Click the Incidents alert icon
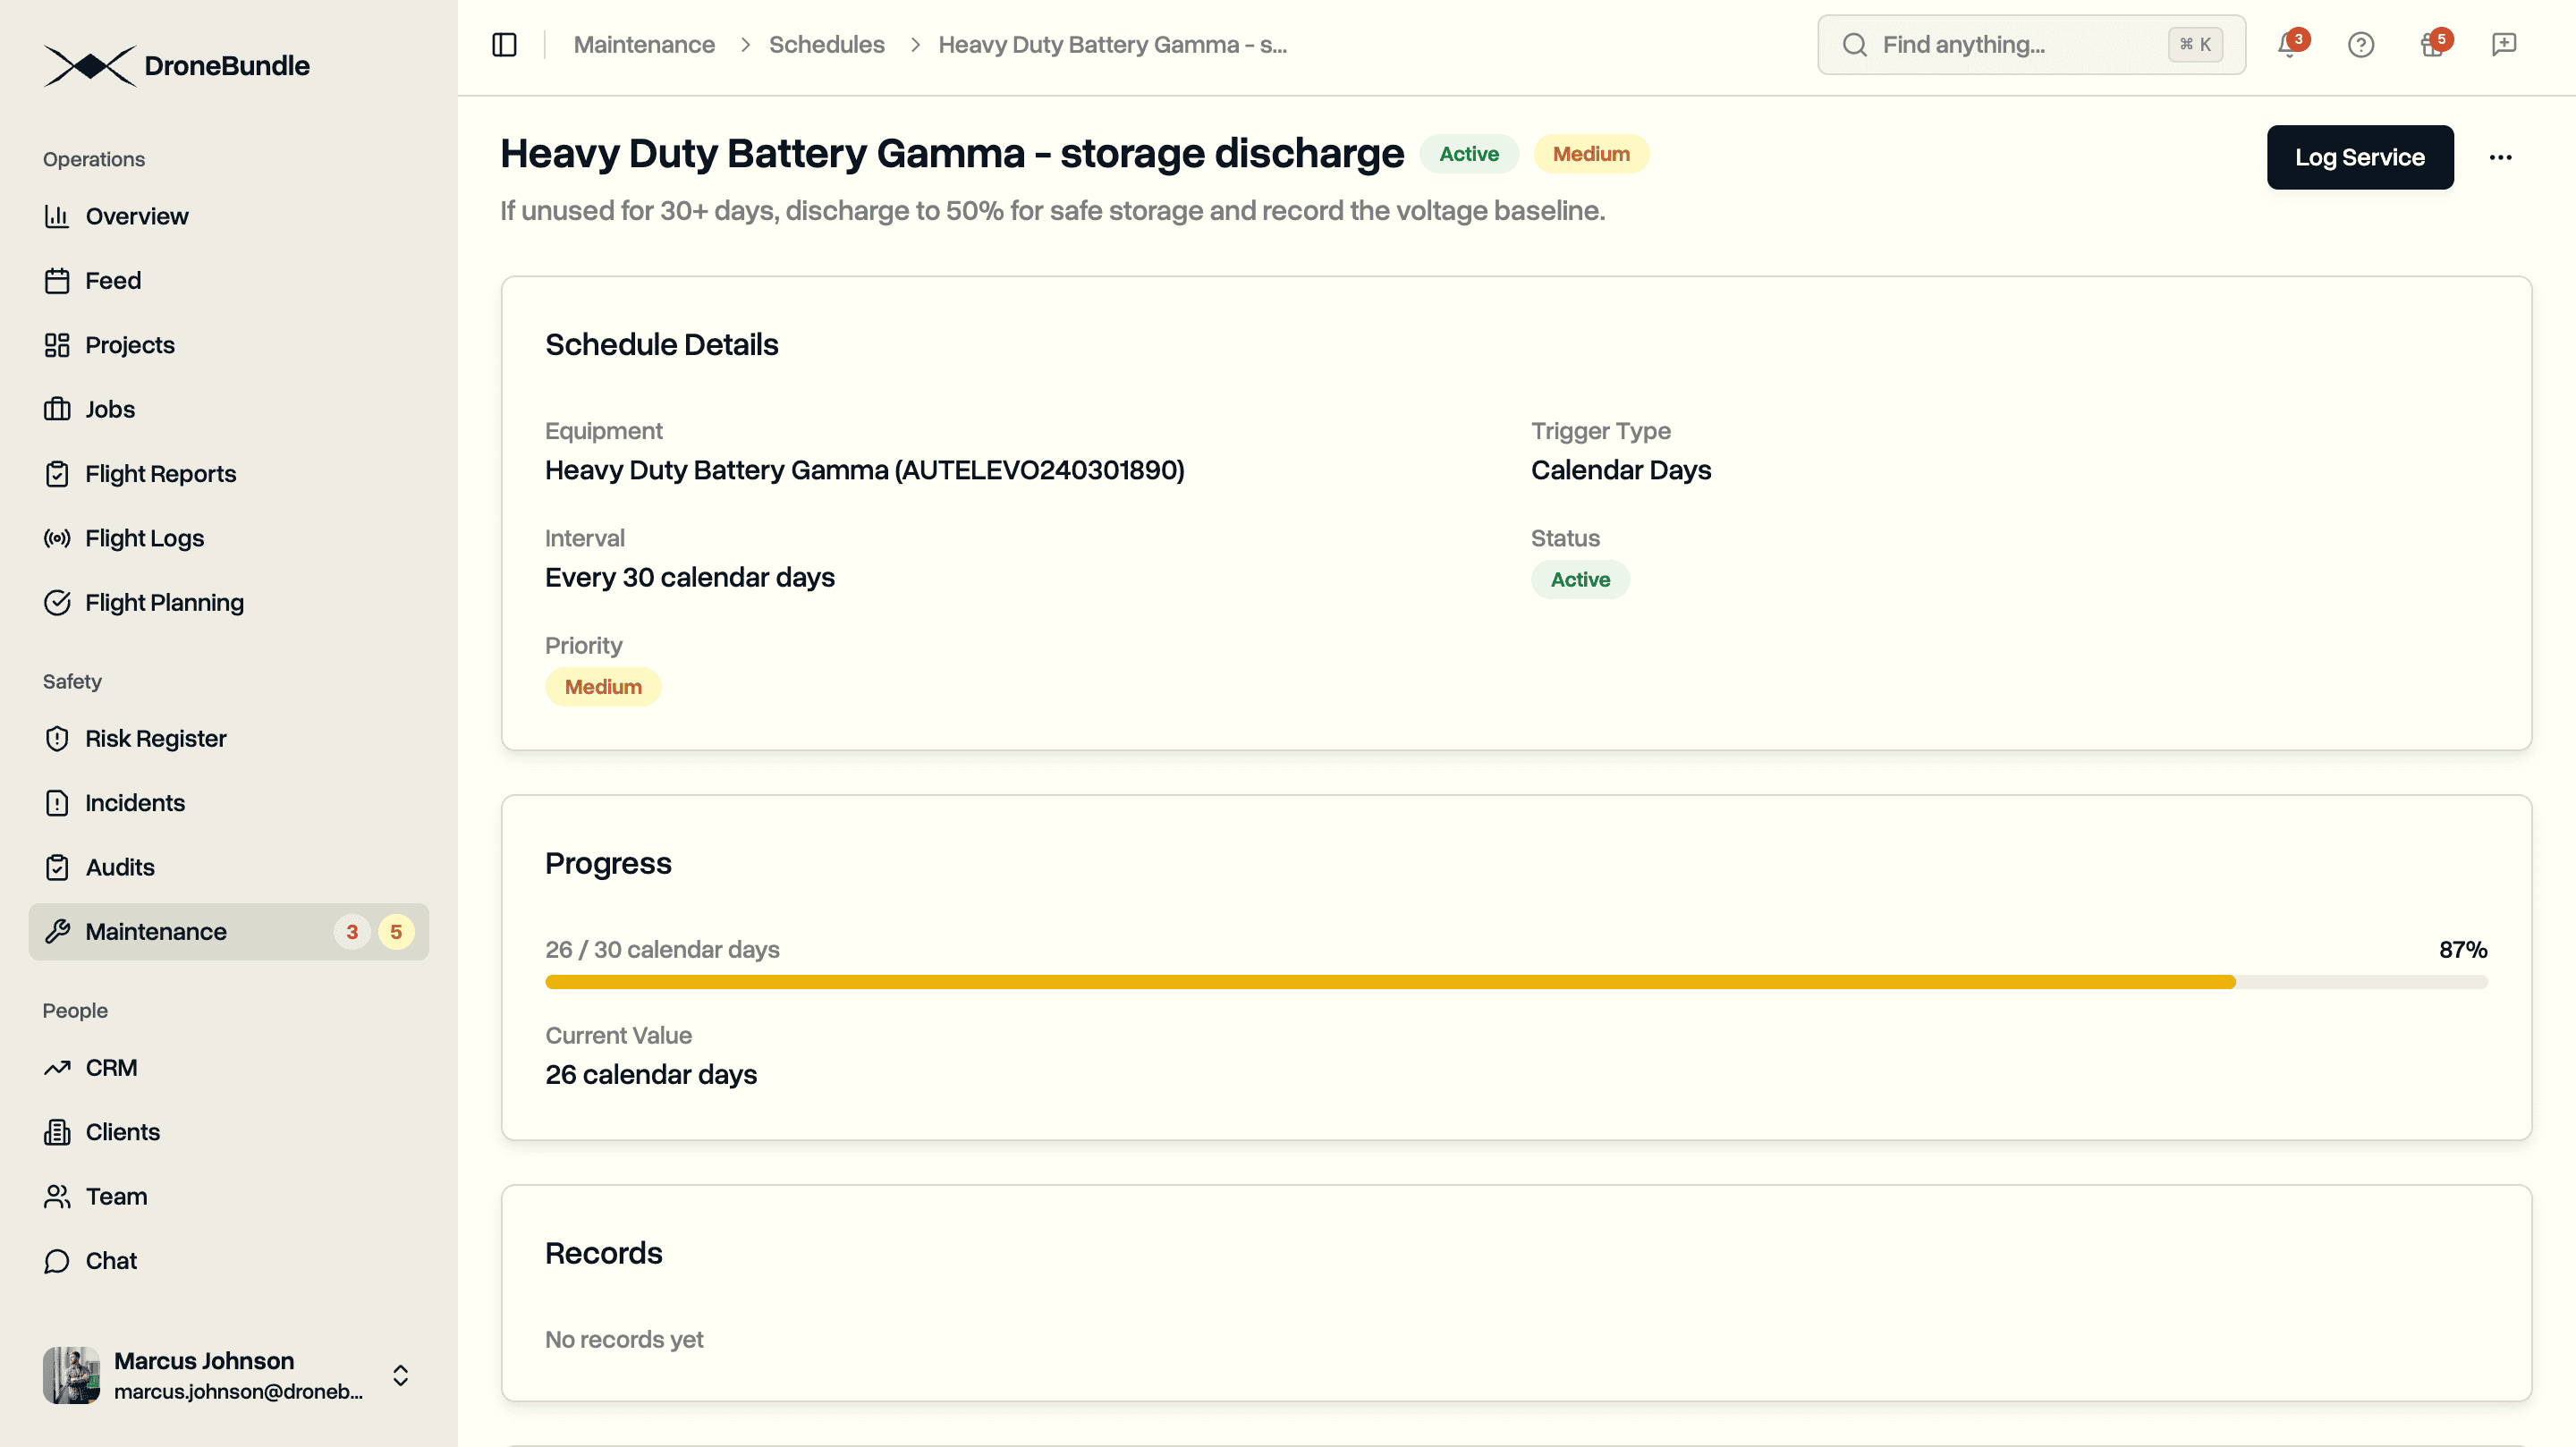Image resolution: width=2576 pixels, height=1447 pixels. [x=57, y=803]
